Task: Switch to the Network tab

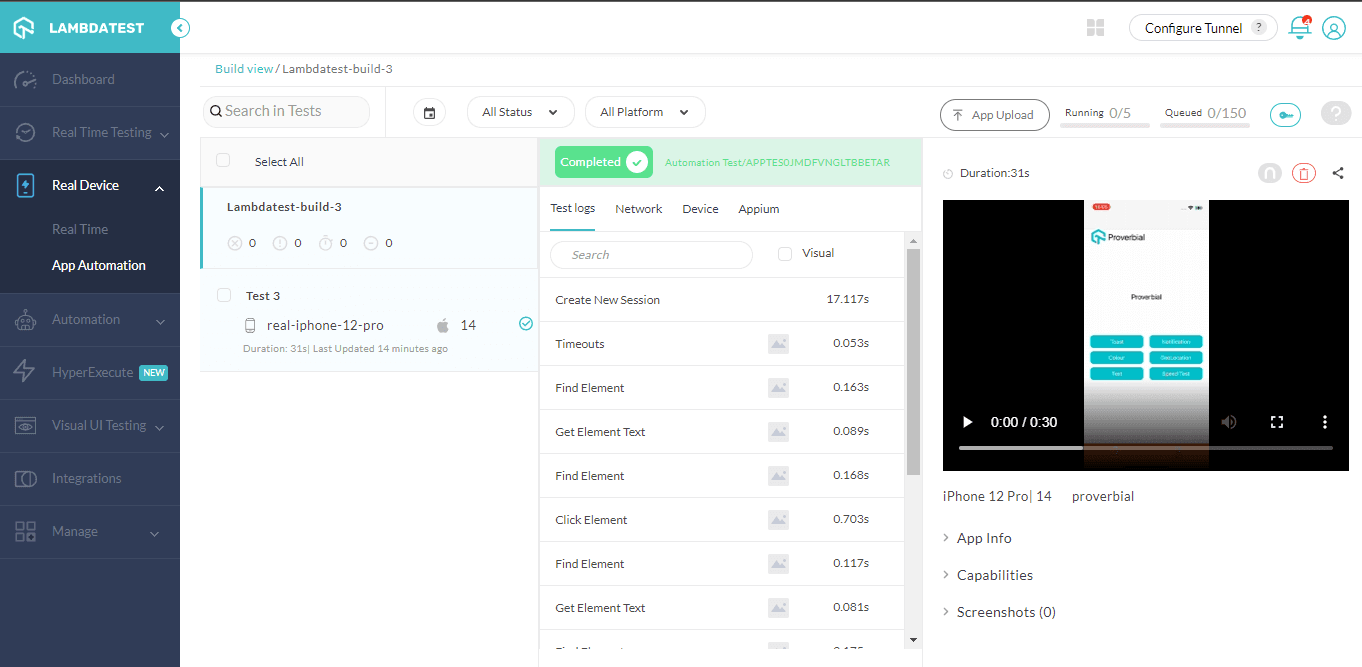Action: [x=638, y=208]
